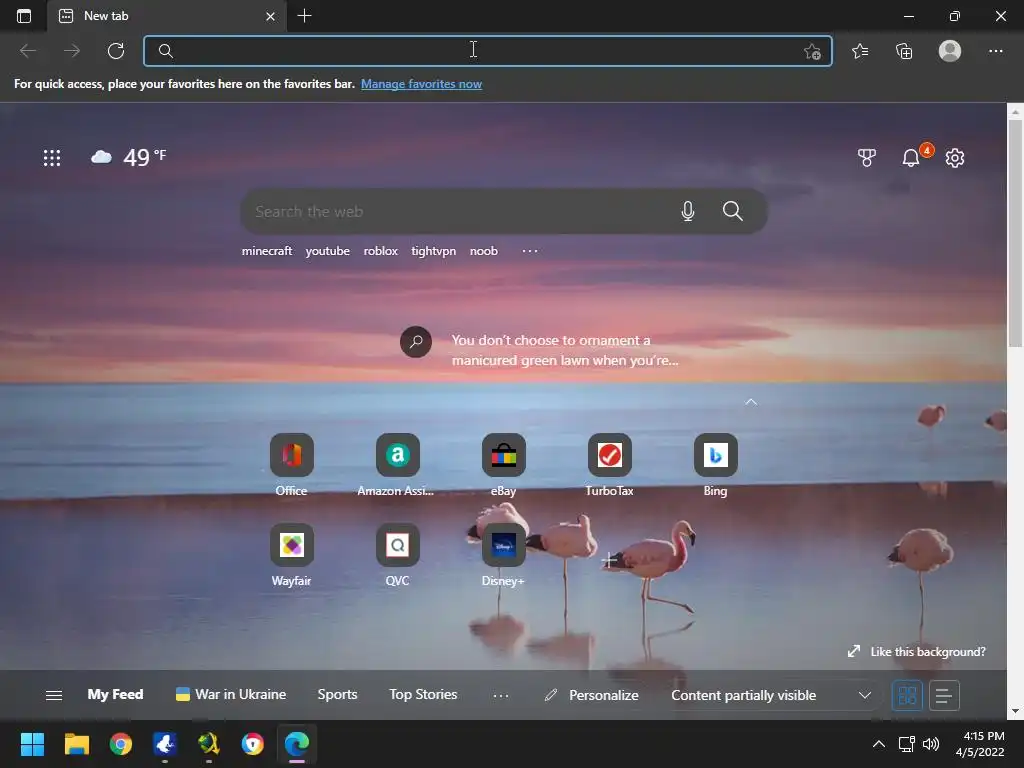
Task: Switch to Top Stories tab
Action: tap(423, 694)
